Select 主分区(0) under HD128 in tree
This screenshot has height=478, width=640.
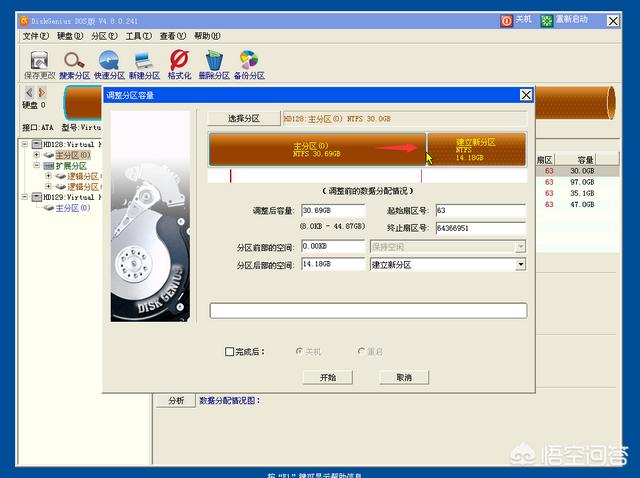[x=73, y=155]
